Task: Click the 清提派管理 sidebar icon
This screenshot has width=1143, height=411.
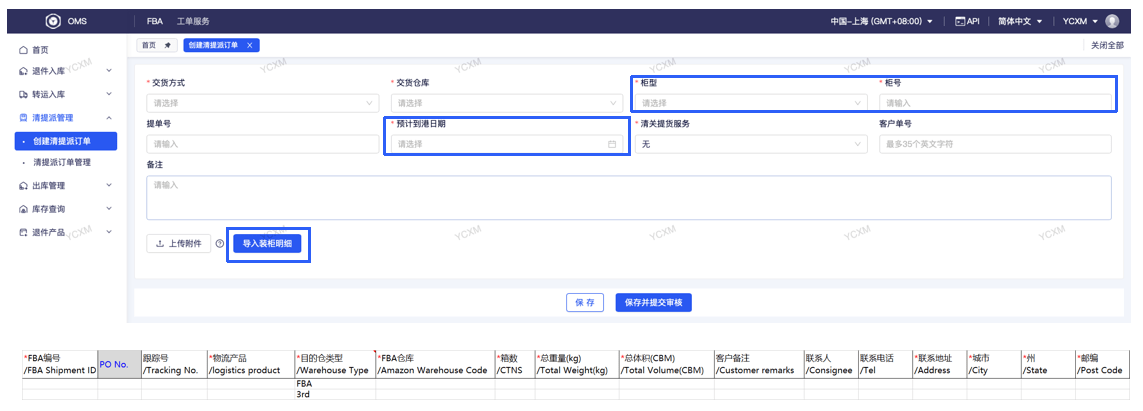Action: [23, 117]
